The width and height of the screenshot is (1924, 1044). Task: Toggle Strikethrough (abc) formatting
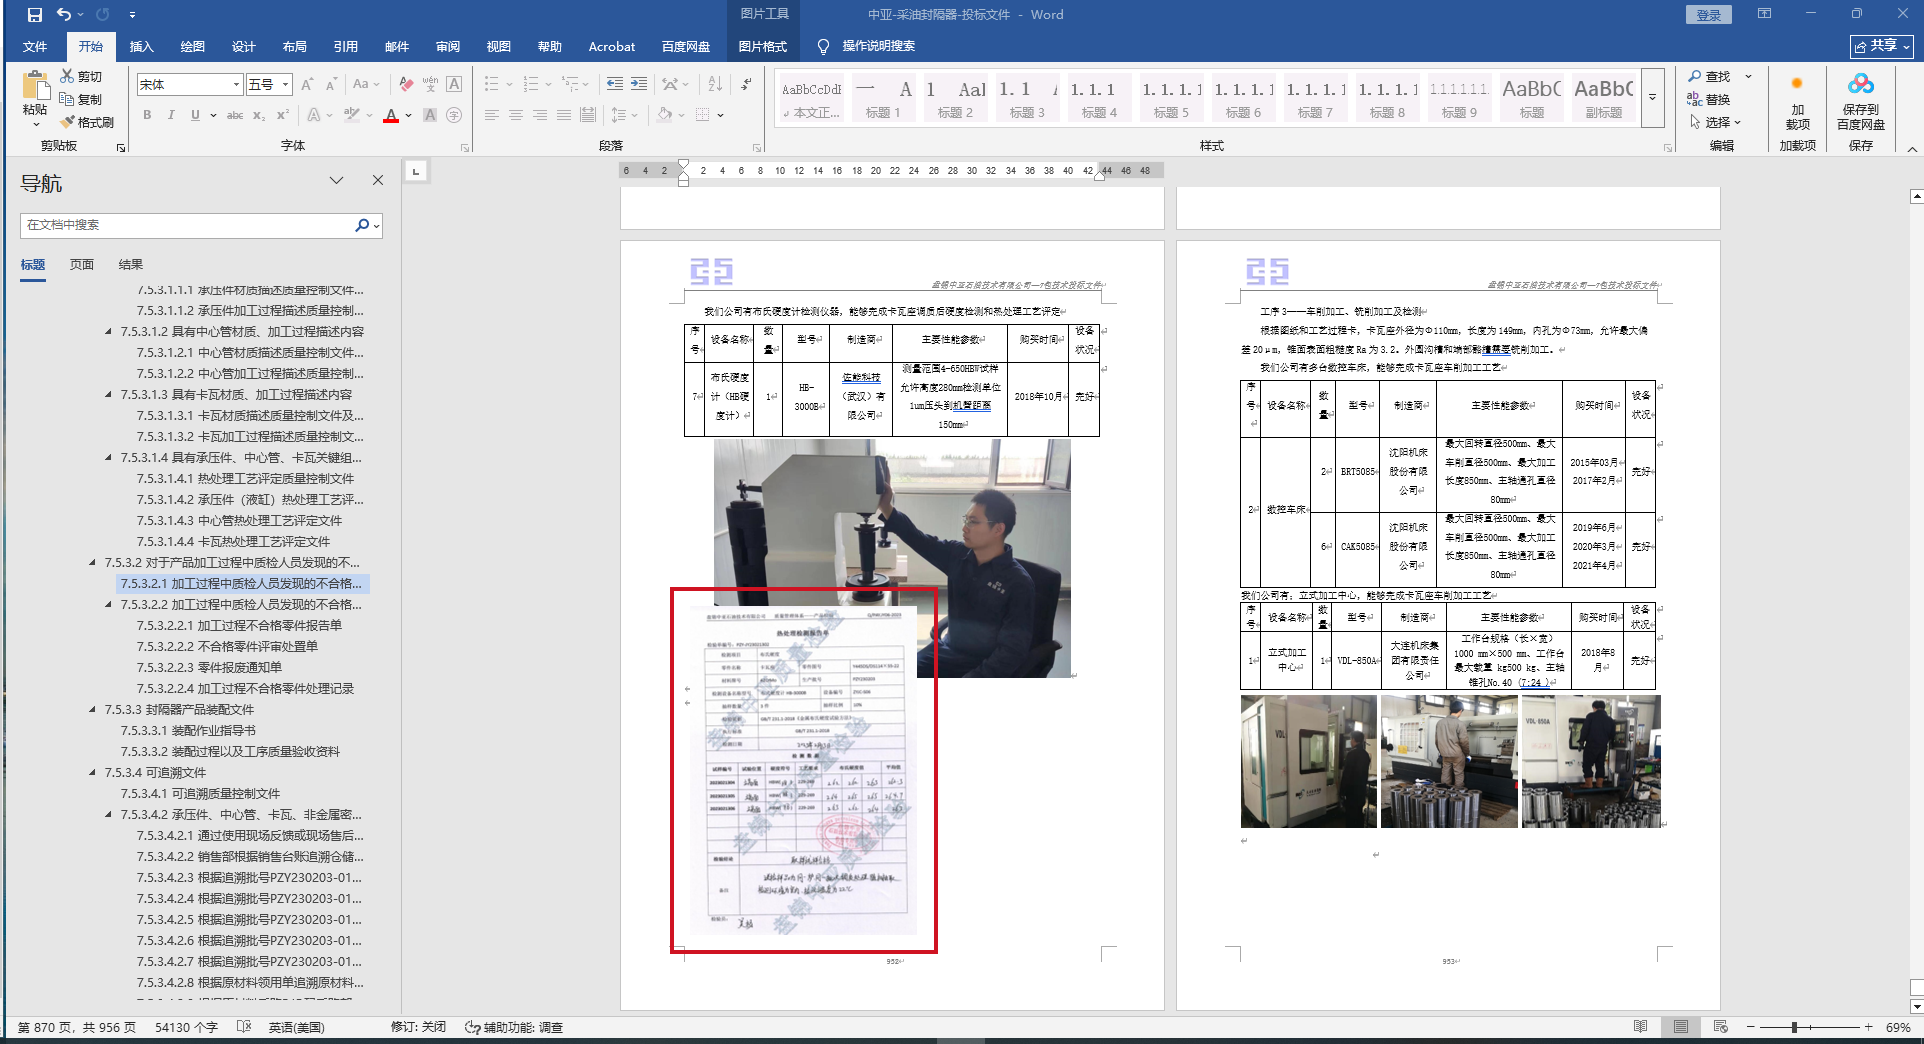pos(235,115)
